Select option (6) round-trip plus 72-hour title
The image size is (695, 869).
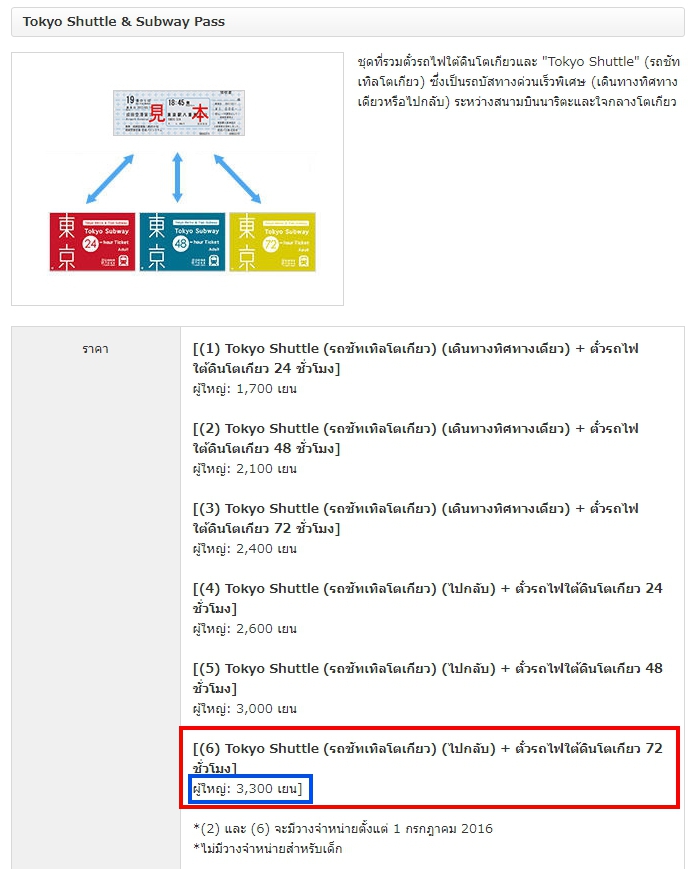click(427, 758)
